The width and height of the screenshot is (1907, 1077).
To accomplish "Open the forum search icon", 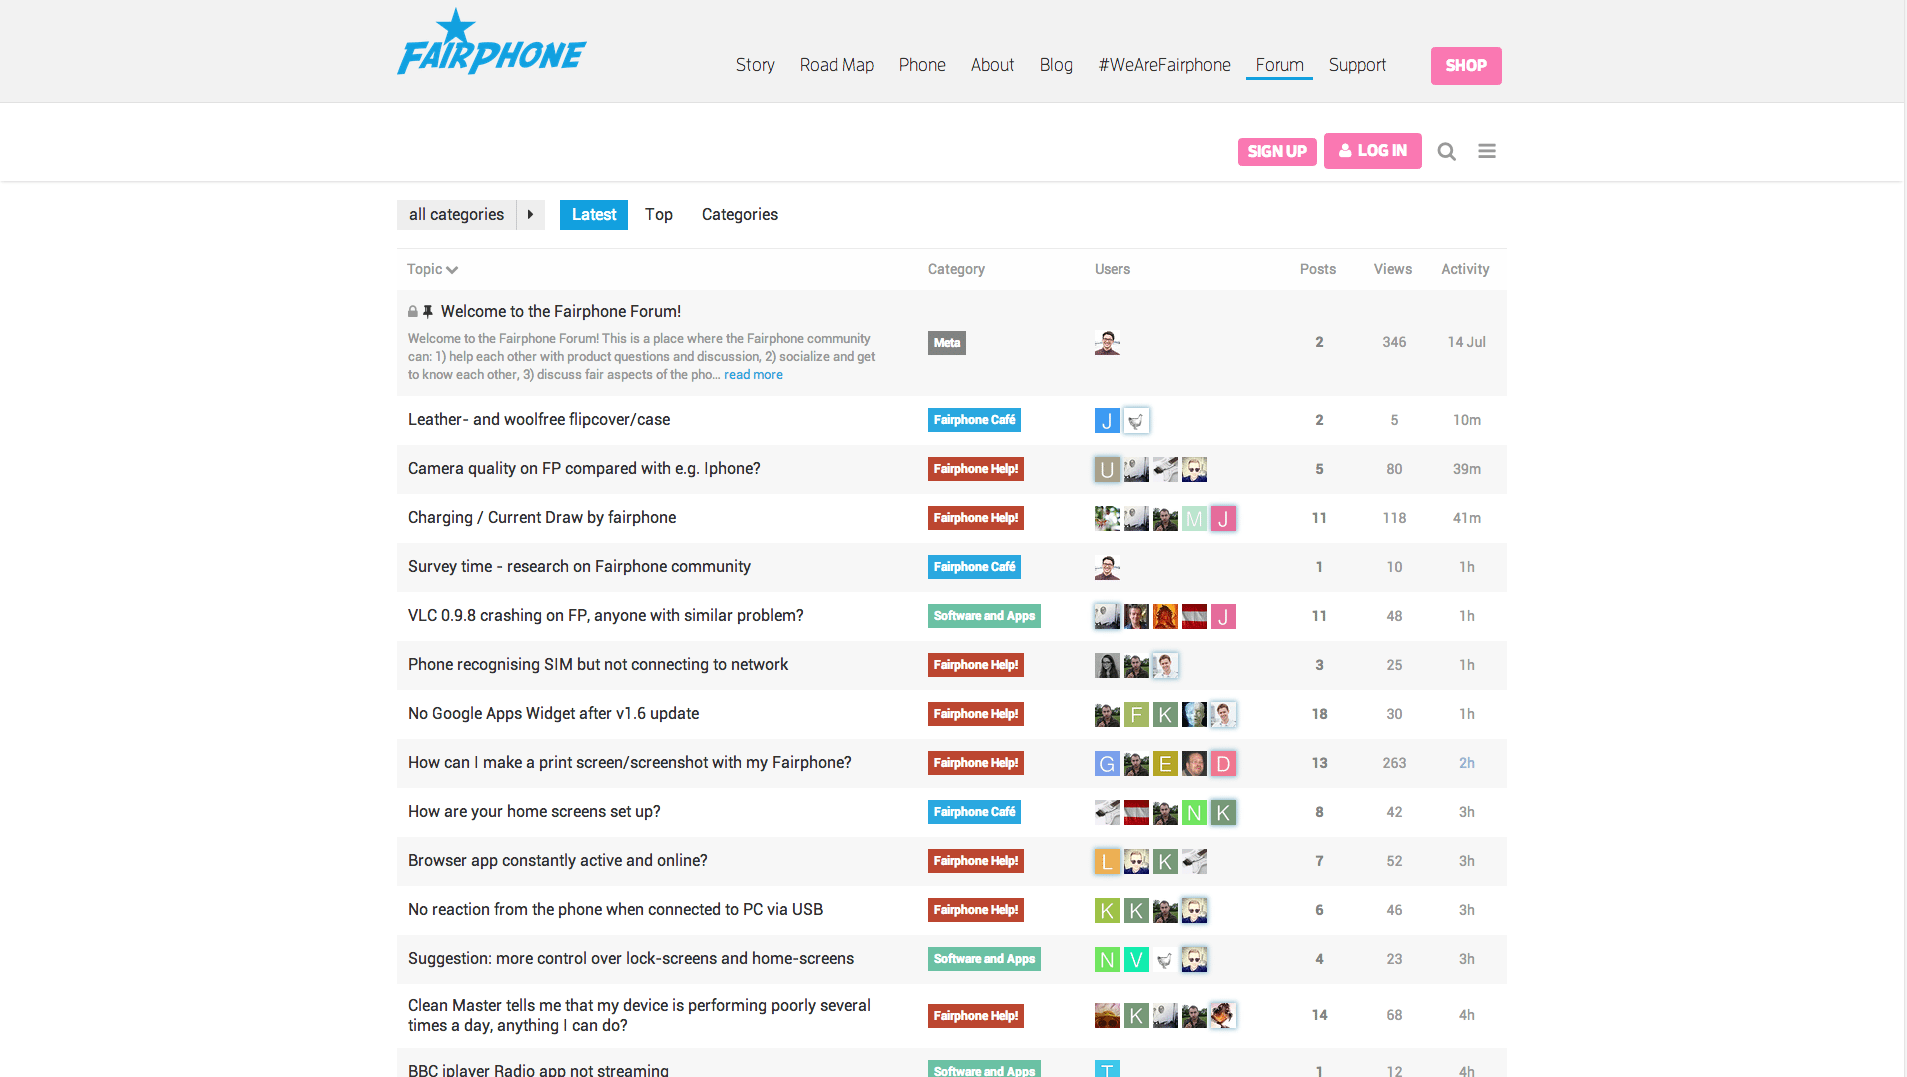I will (x=1446, y=151).
